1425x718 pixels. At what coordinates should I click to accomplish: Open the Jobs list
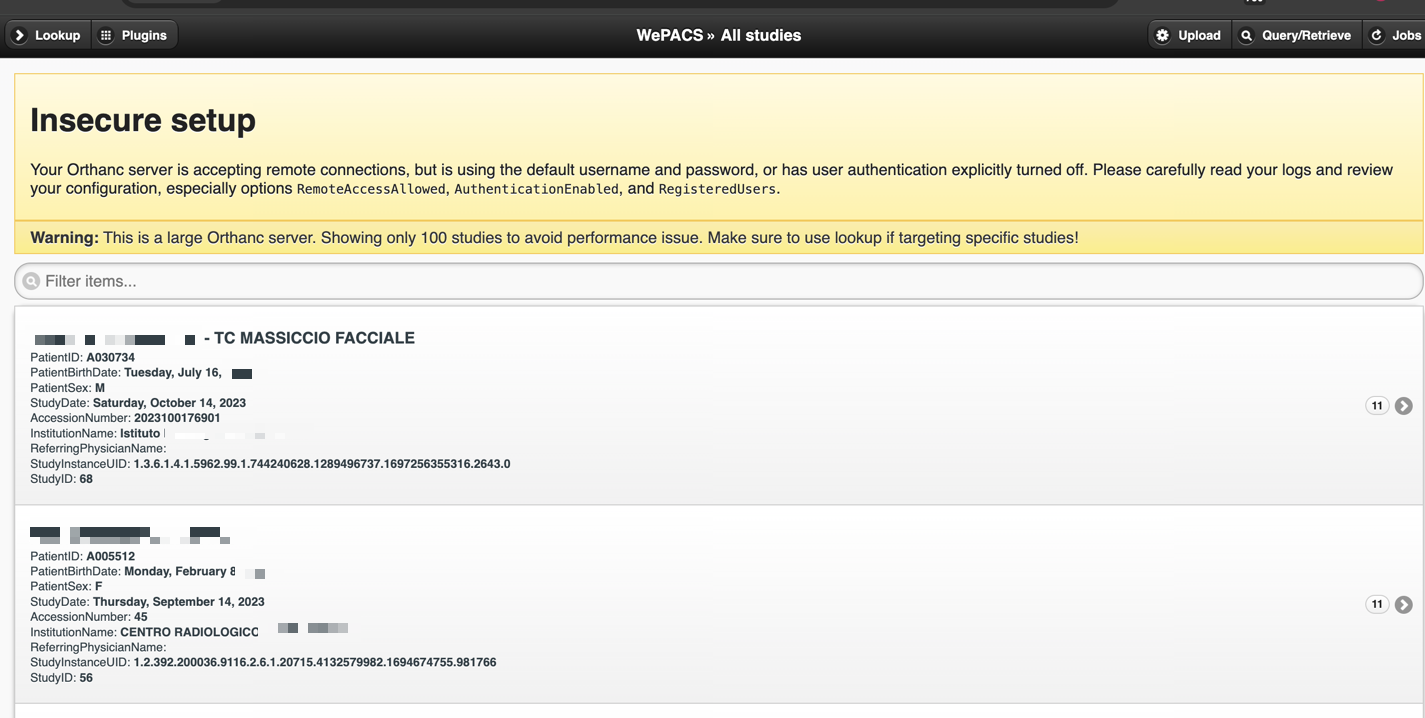pyautogui.click(x=1395, y=35)
